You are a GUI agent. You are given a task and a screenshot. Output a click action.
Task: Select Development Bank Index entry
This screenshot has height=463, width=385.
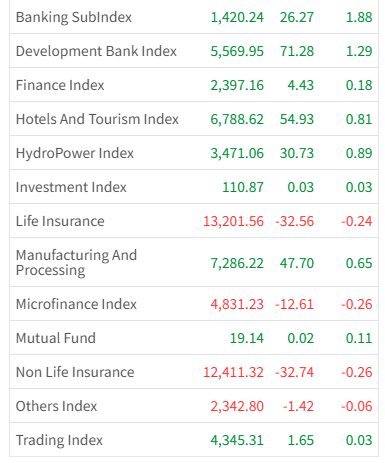tap(194, 51)
